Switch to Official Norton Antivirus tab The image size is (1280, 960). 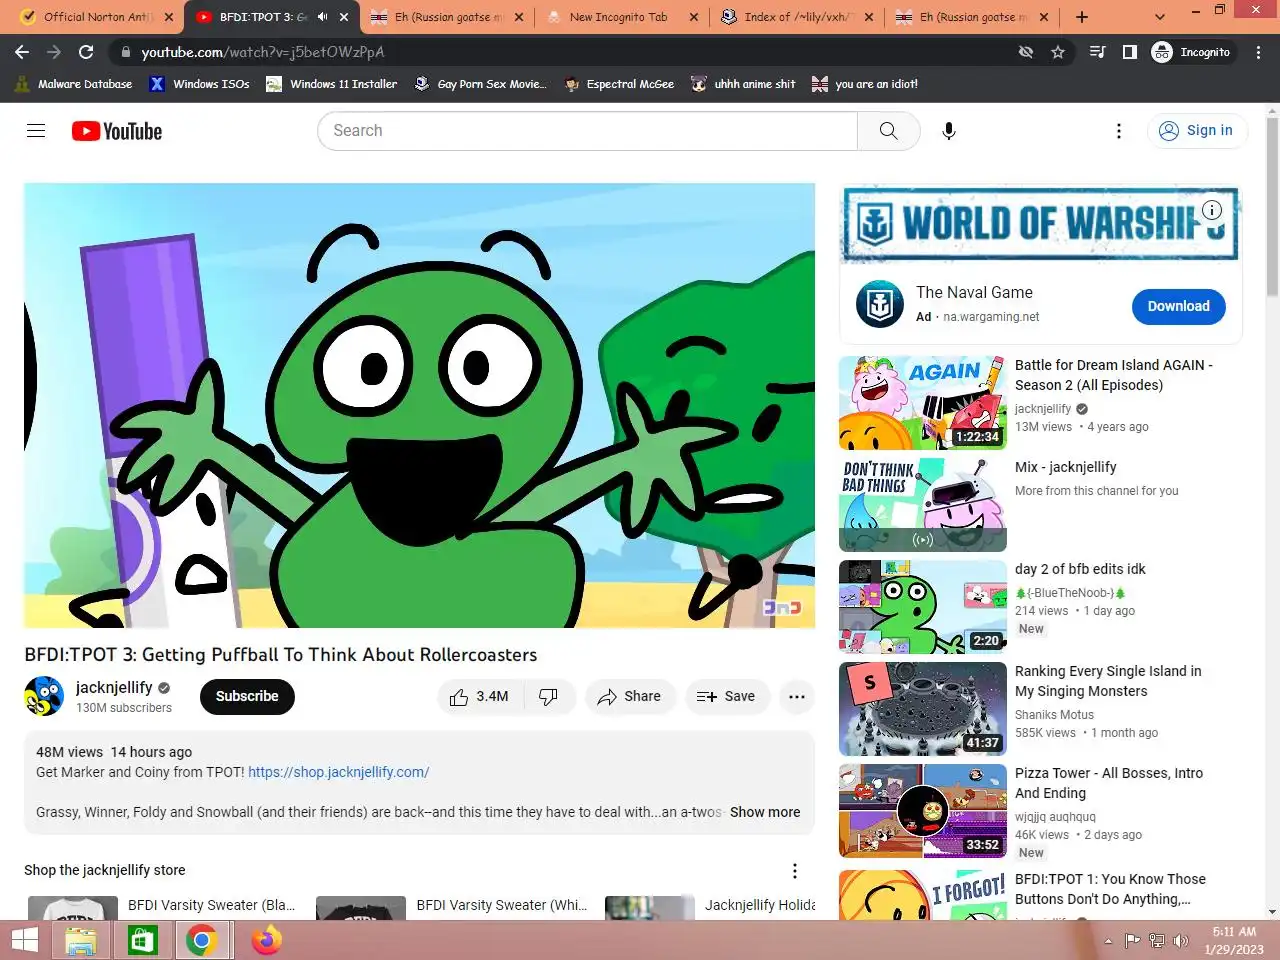coord(96,17)
